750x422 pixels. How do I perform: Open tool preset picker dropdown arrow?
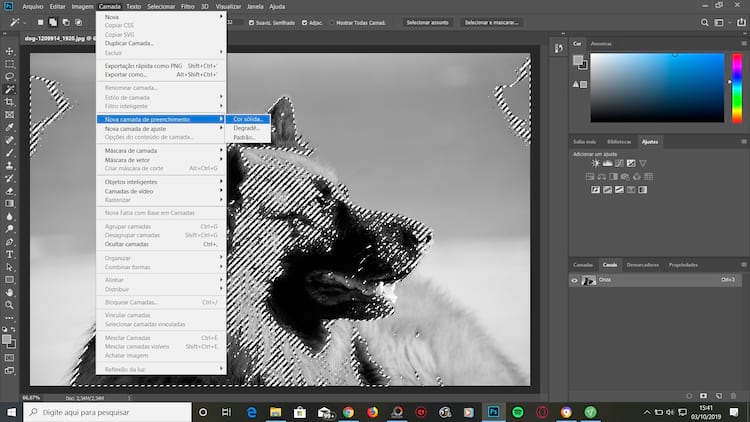pos(24,22)
